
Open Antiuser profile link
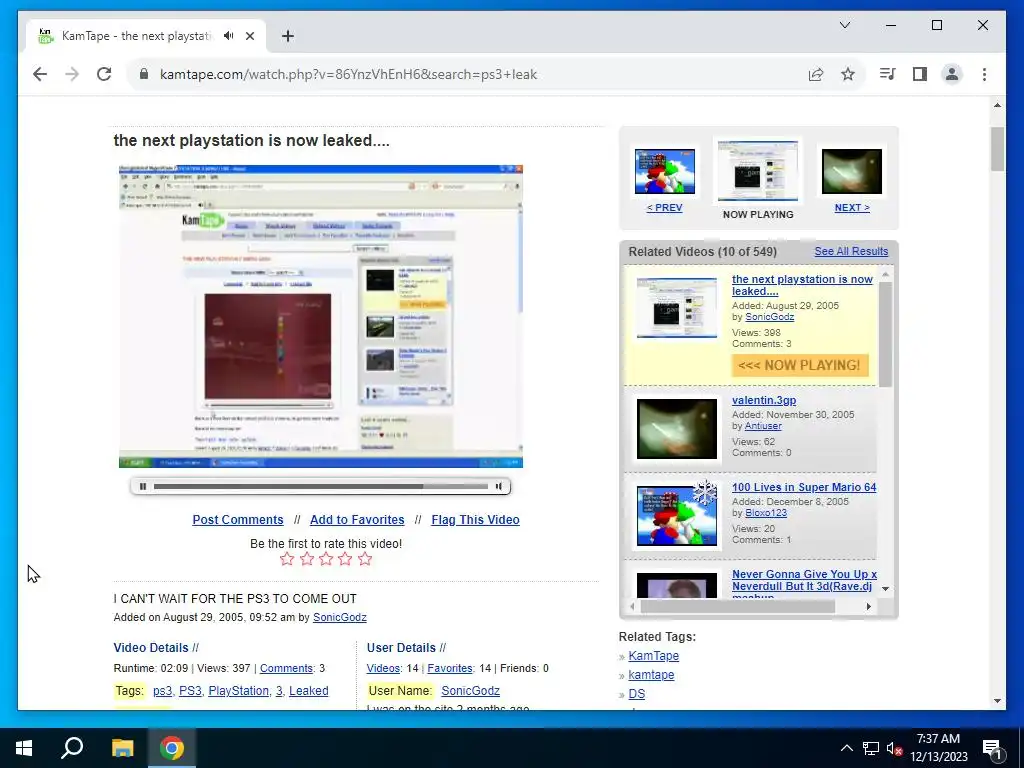[763, 426]
